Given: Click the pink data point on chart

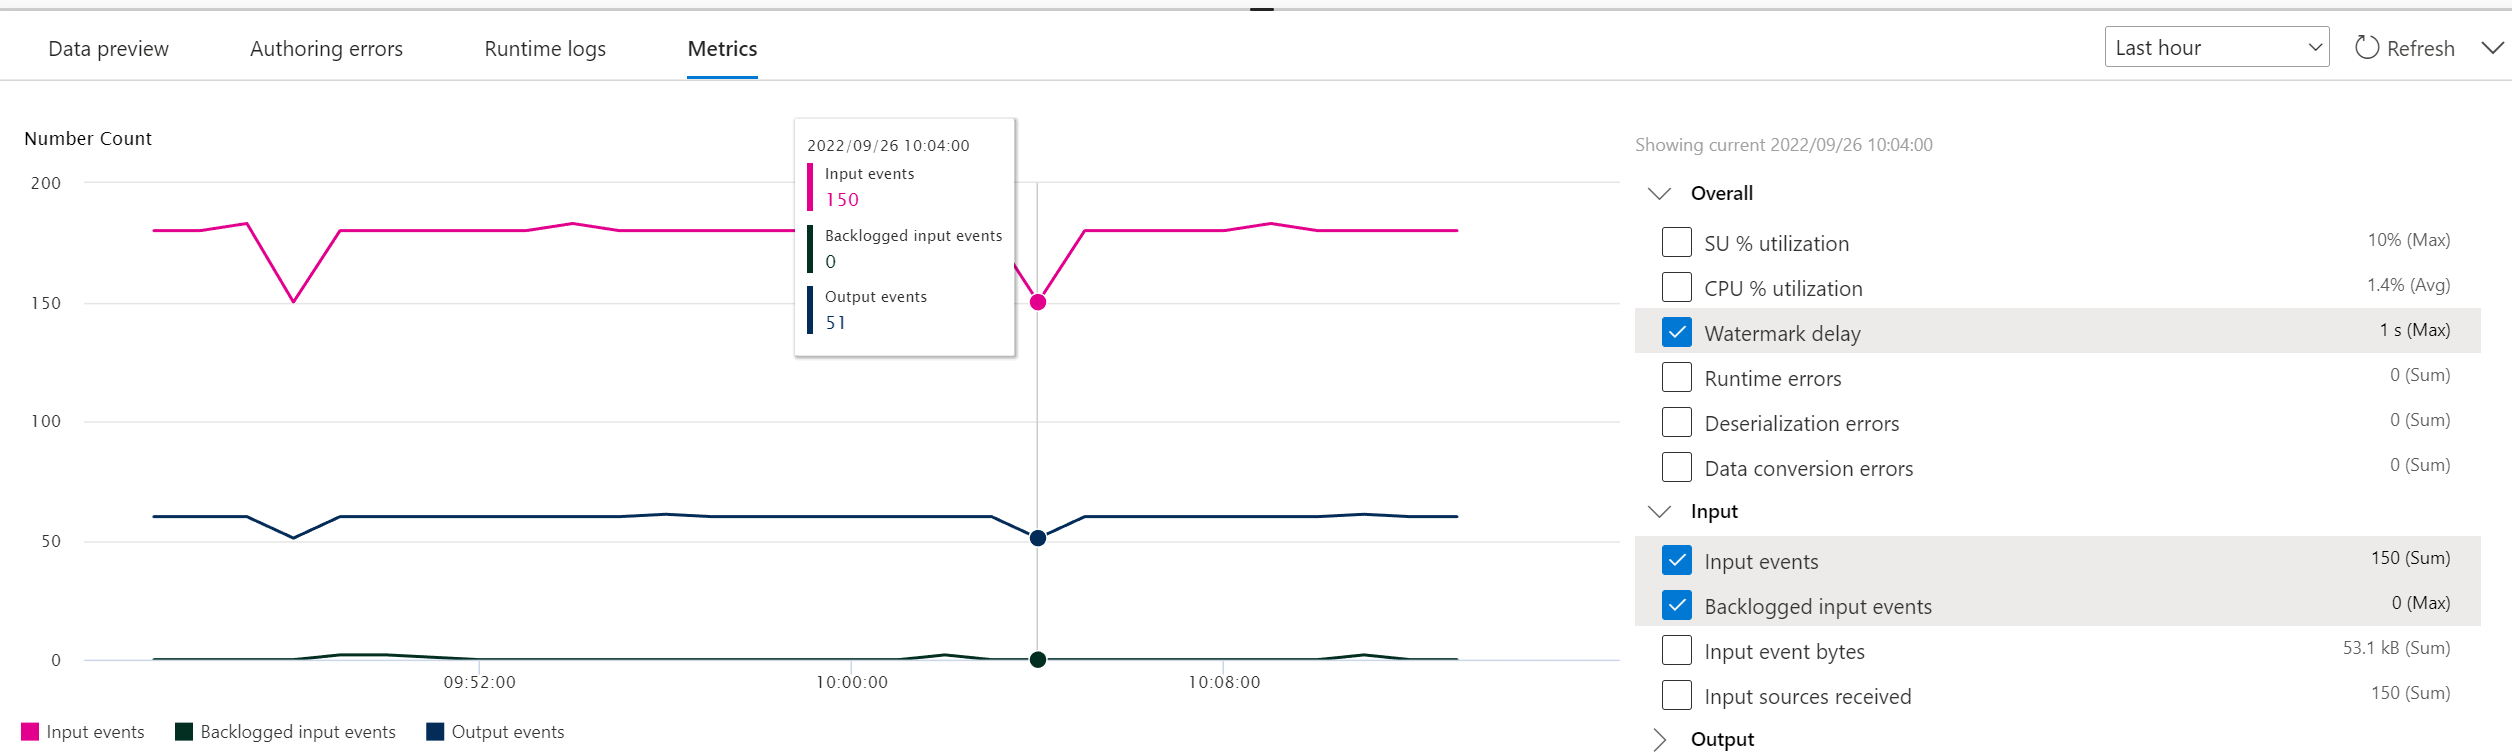Looking at the screenshot, I should point(1038,302).
